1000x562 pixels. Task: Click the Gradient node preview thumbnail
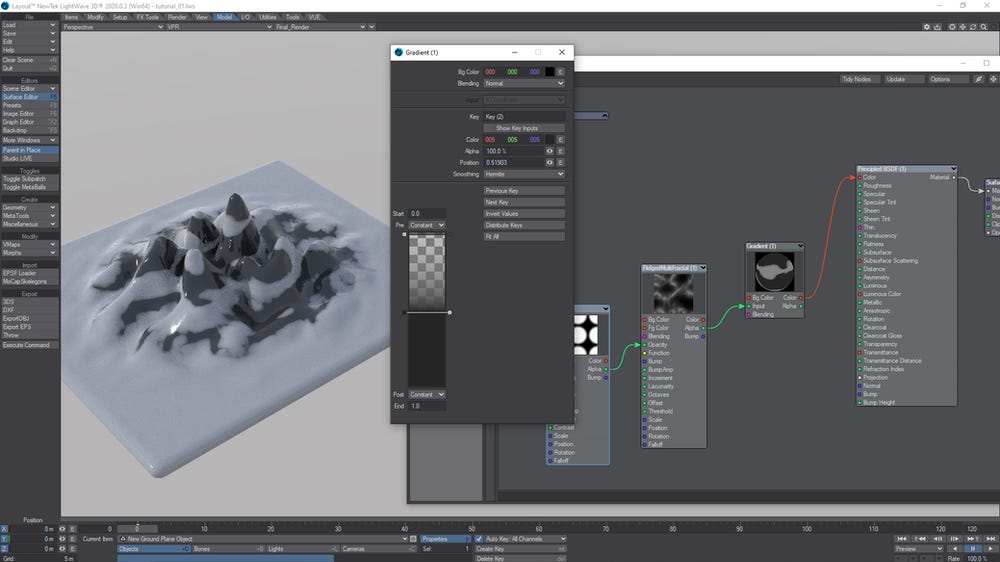[x=774, y=272]
